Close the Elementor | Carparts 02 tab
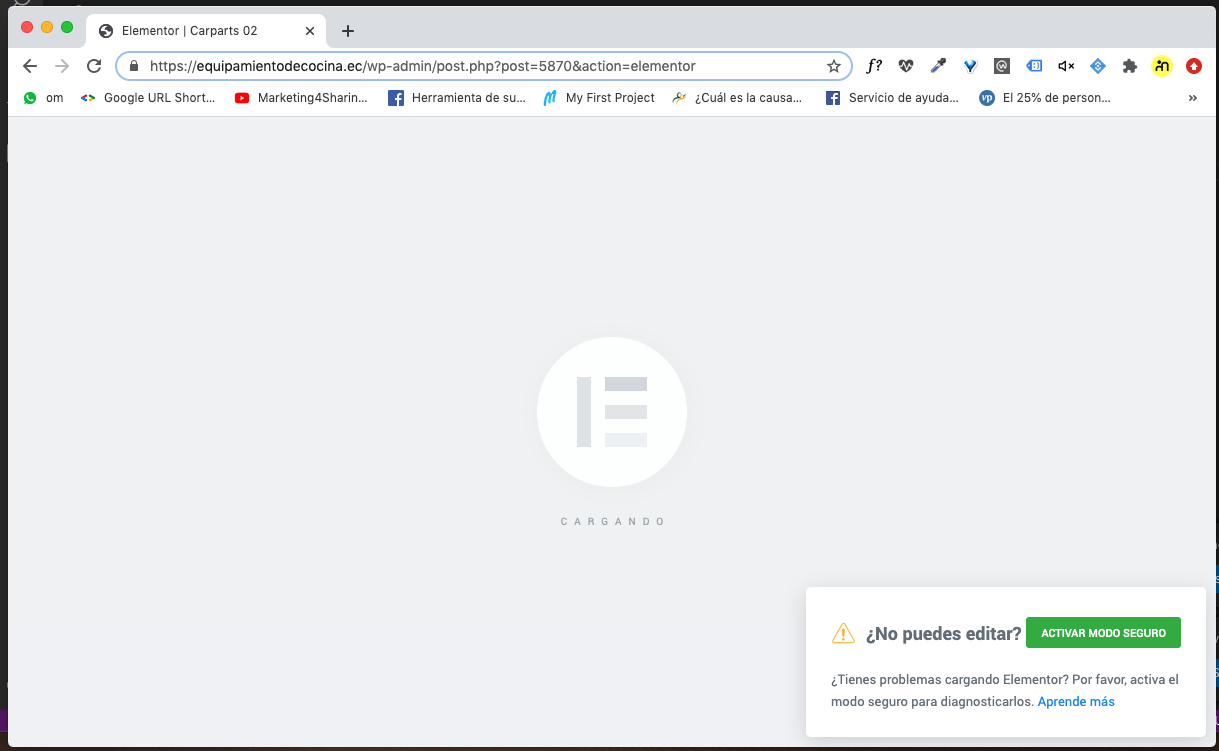Screen dimensions: 1219x751 click(x=310, y=31)
